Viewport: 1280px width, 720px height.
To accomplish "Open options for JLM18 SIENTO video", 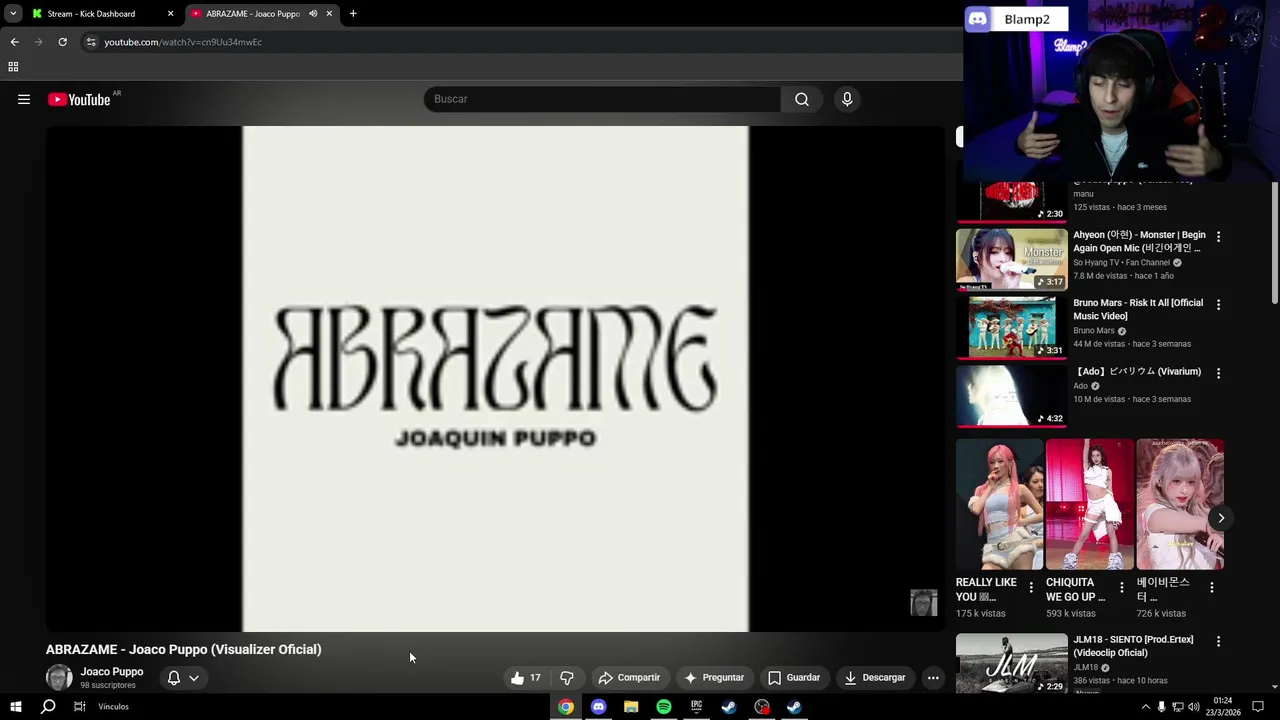I will coord(1218,641).
